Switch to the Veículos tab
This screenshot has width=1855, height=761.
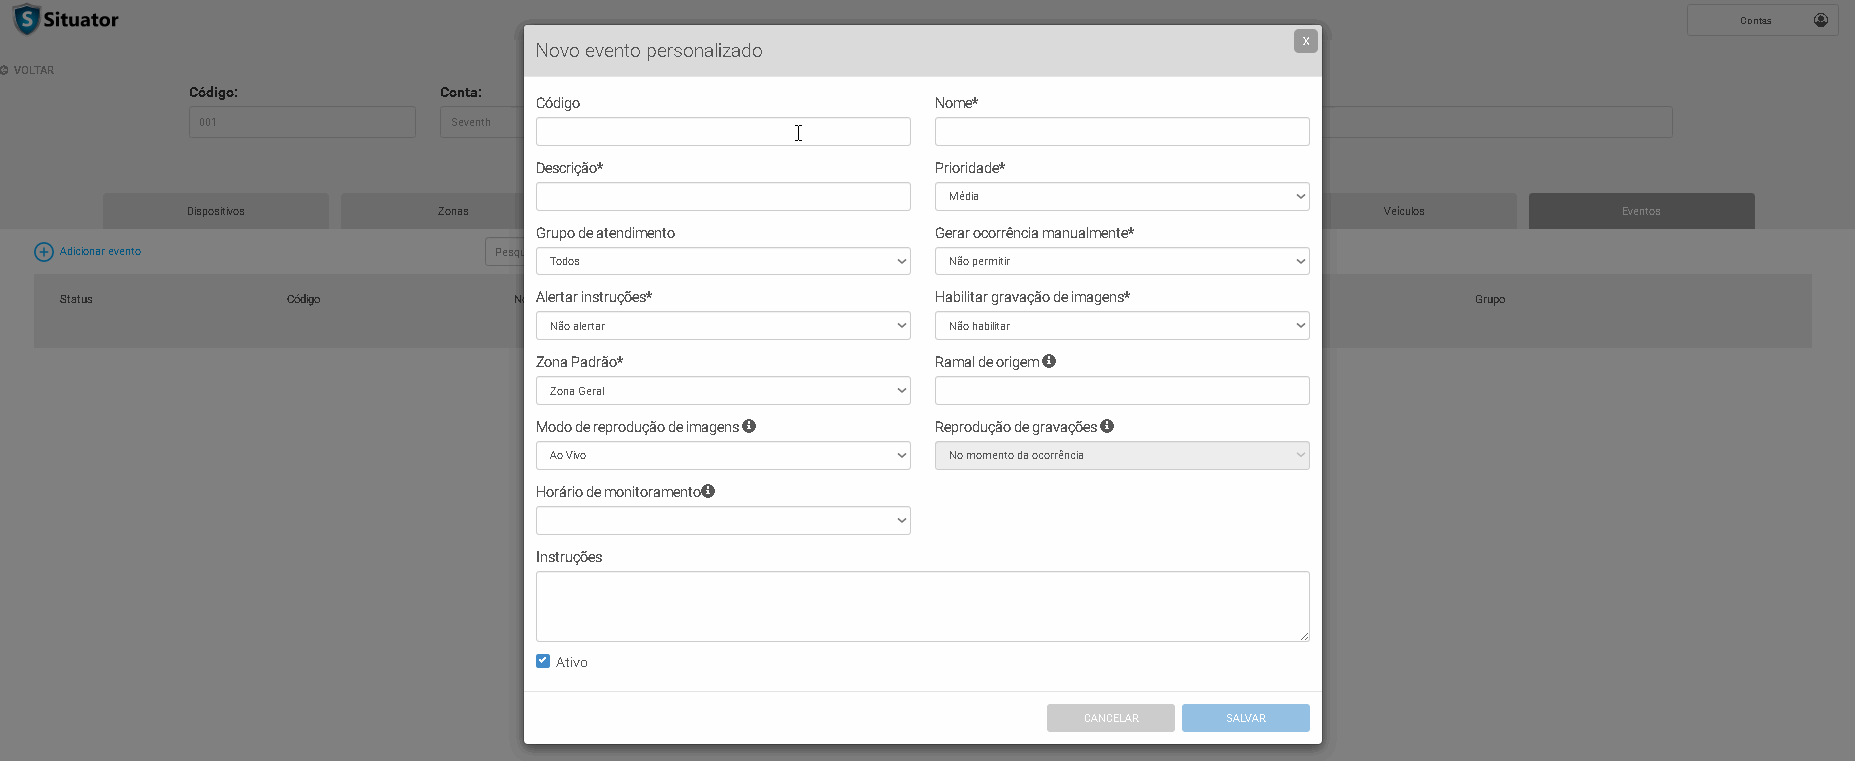pyautogui.click(x=1404, y=211)
